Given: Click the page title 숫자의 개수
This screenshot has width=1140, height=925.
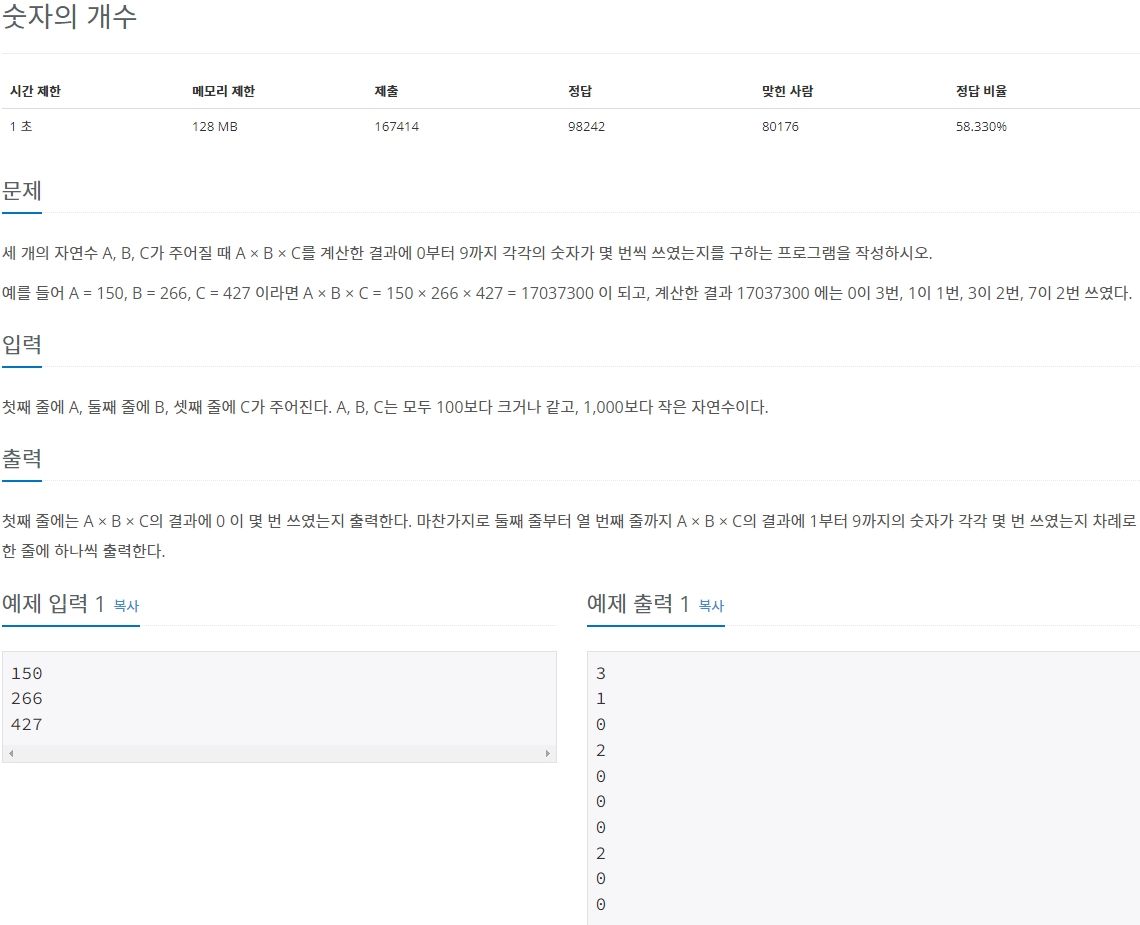Looking at the screenshot, I should [69, 16].
